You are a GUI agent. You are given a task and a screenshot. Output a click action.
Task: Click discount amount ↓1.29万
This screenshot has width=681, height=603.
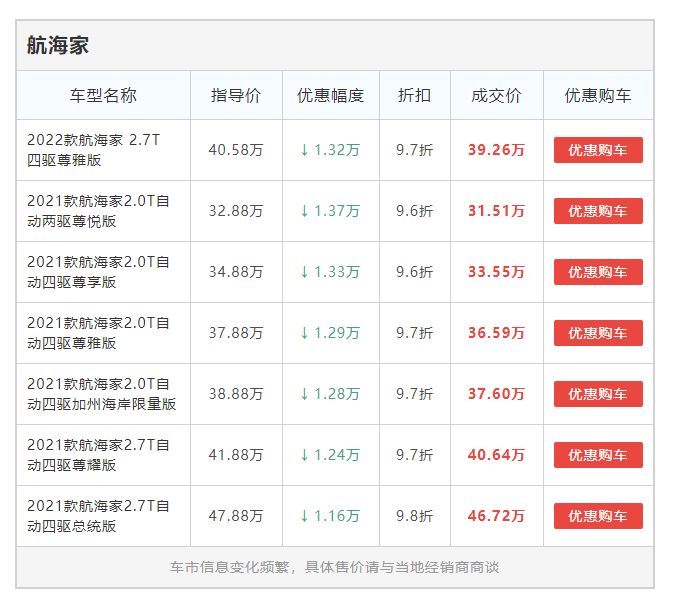[331, 333]
